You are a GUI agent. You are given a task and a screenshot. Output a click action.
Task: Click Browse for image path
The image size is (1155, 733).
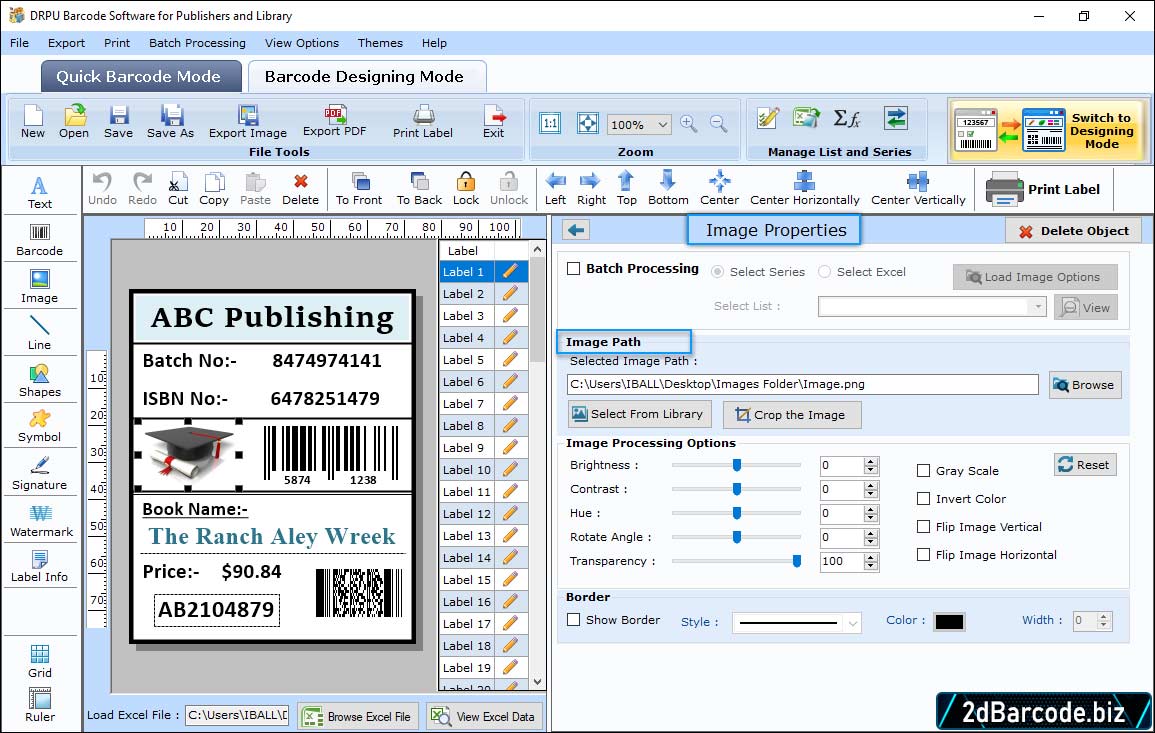click(x=1084, y=385)
